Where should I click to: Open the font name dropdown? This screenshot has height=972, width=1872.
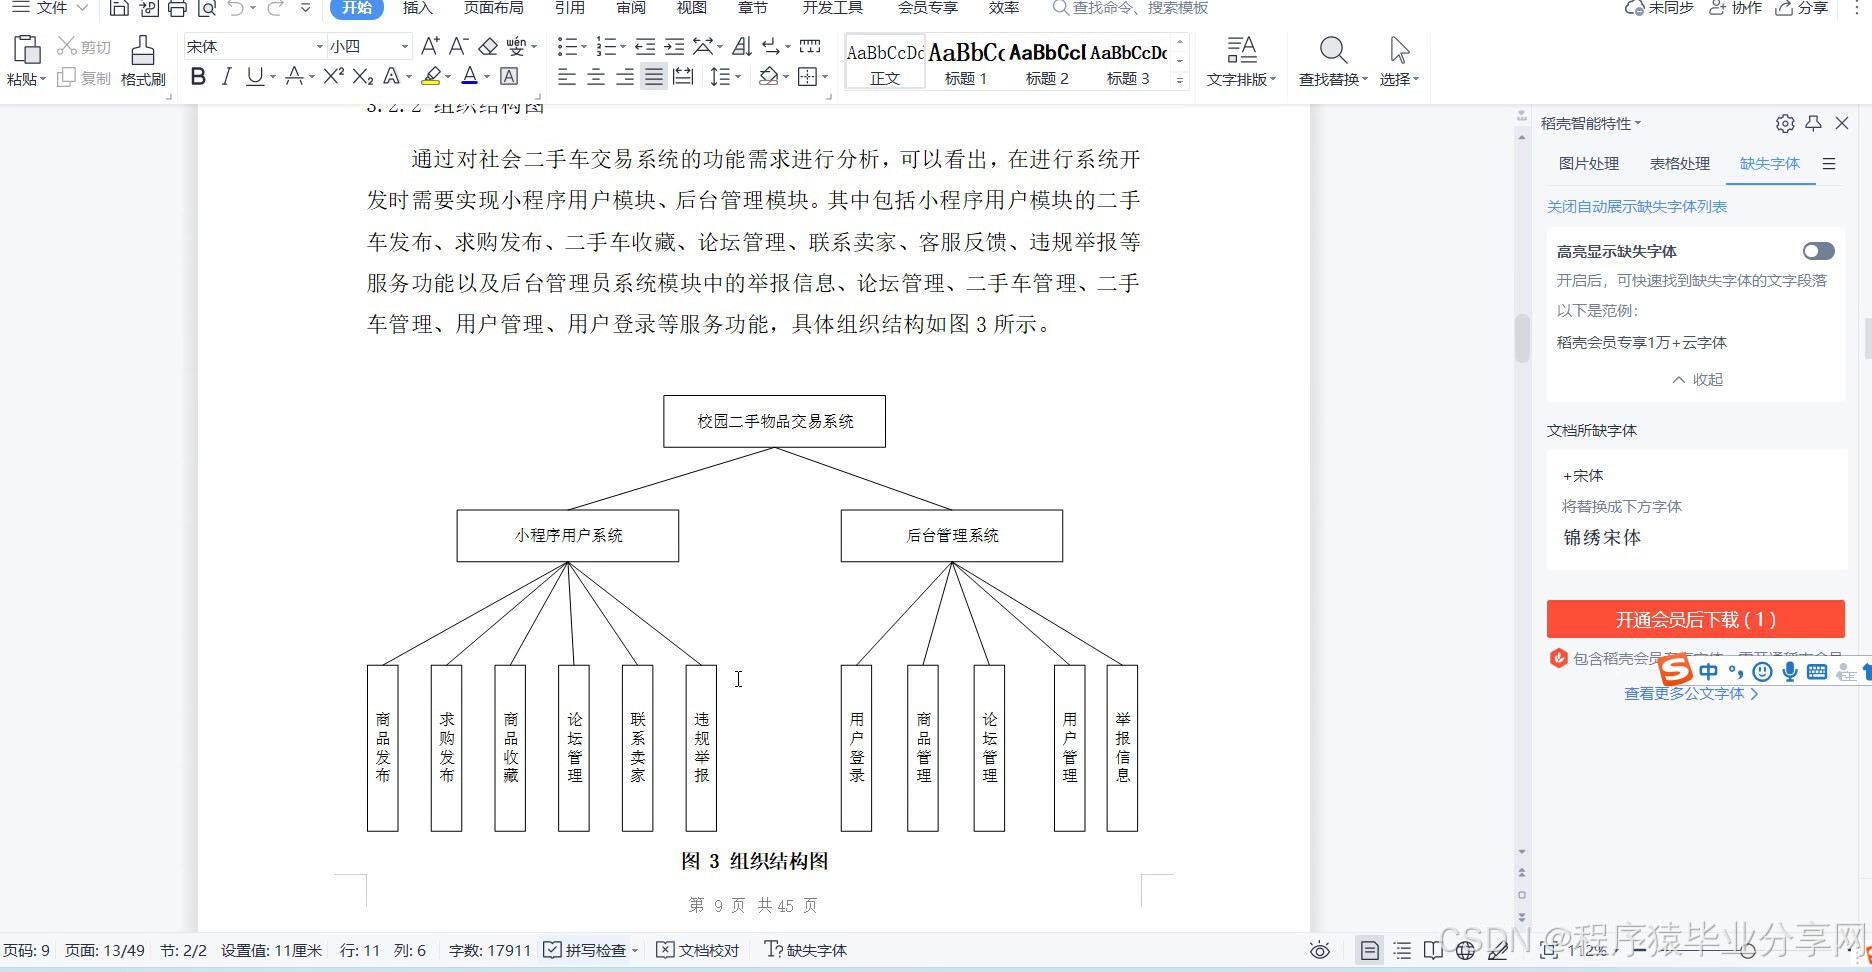click(320, 47)
